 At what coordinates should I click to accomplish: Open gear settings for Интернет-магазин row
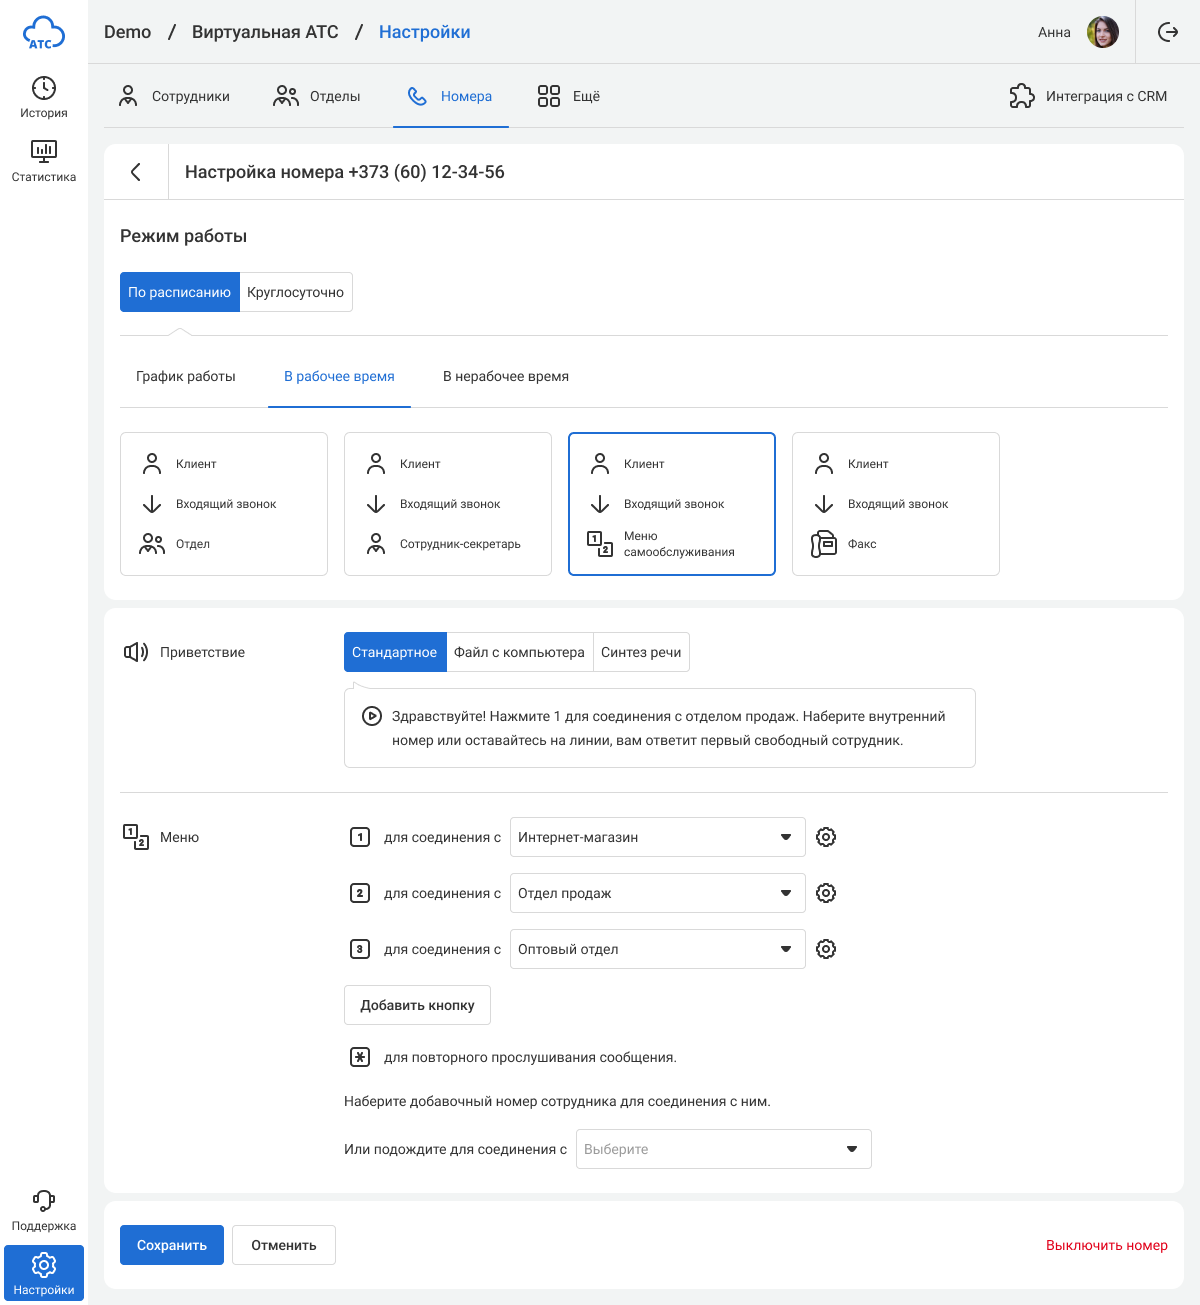(x=826, y=837)
